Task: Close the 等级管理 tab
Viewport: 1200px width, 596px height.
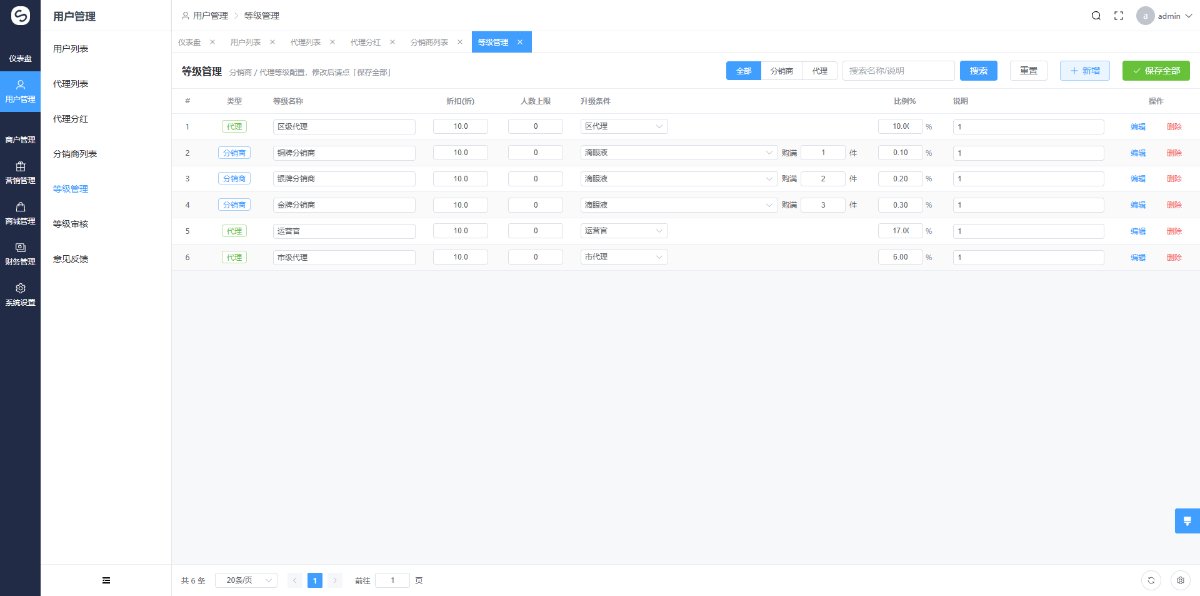Action: tap(520, 42)
